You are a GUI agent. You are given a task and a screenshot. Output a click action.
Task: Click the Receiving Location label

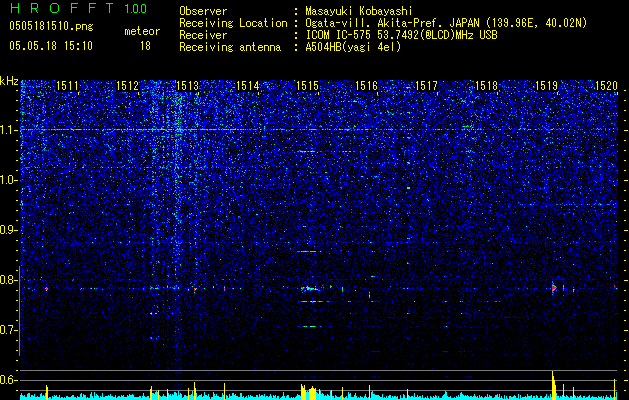click(x=233, y=24)
